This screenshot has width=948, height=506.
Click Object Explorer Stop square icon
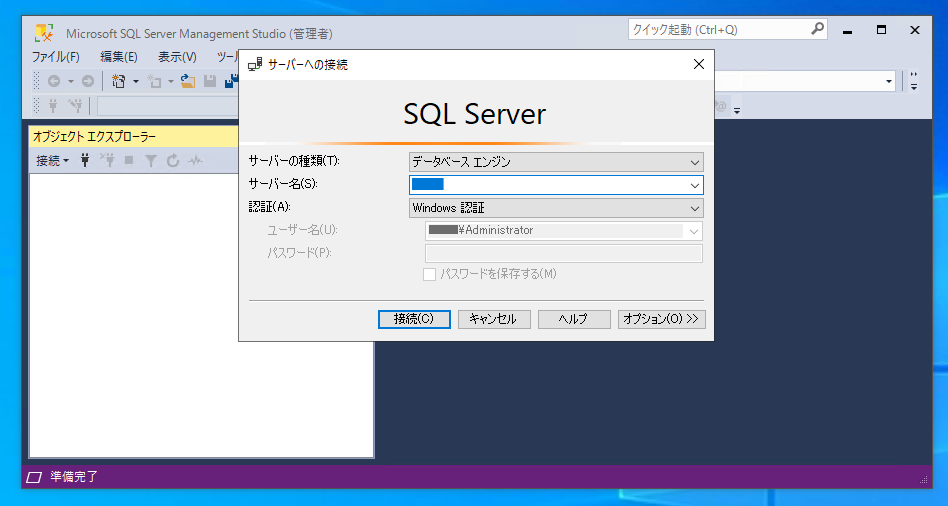point(129,160)
